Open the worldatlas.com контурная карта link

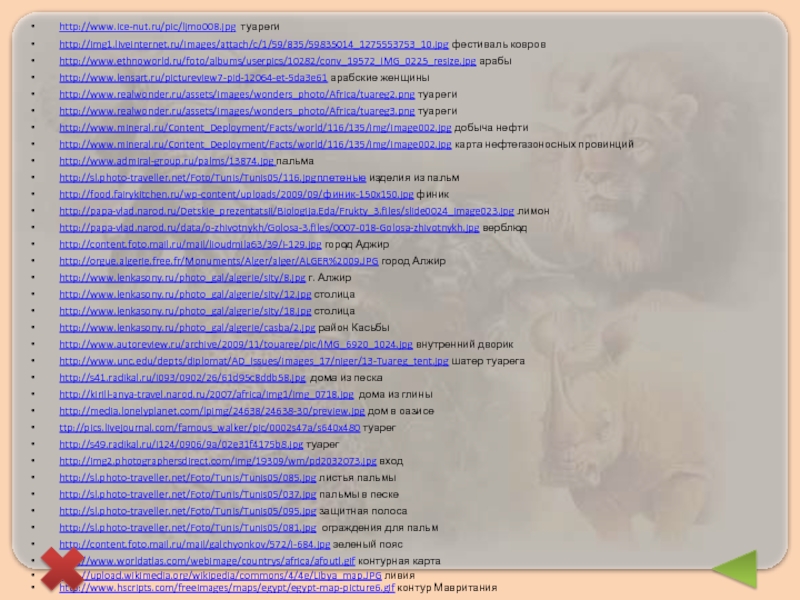(x=219, y=561)
